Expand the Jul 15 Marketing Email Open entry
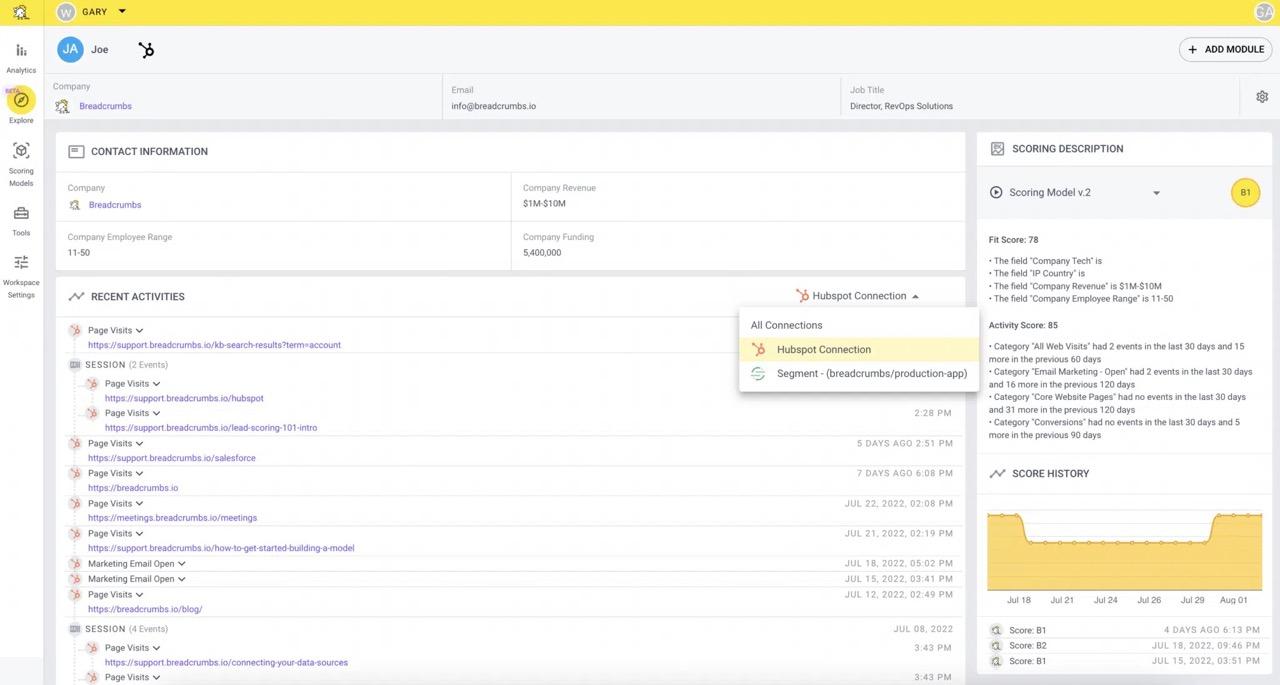The image size is (1280, 685). (x=181, y=579)
